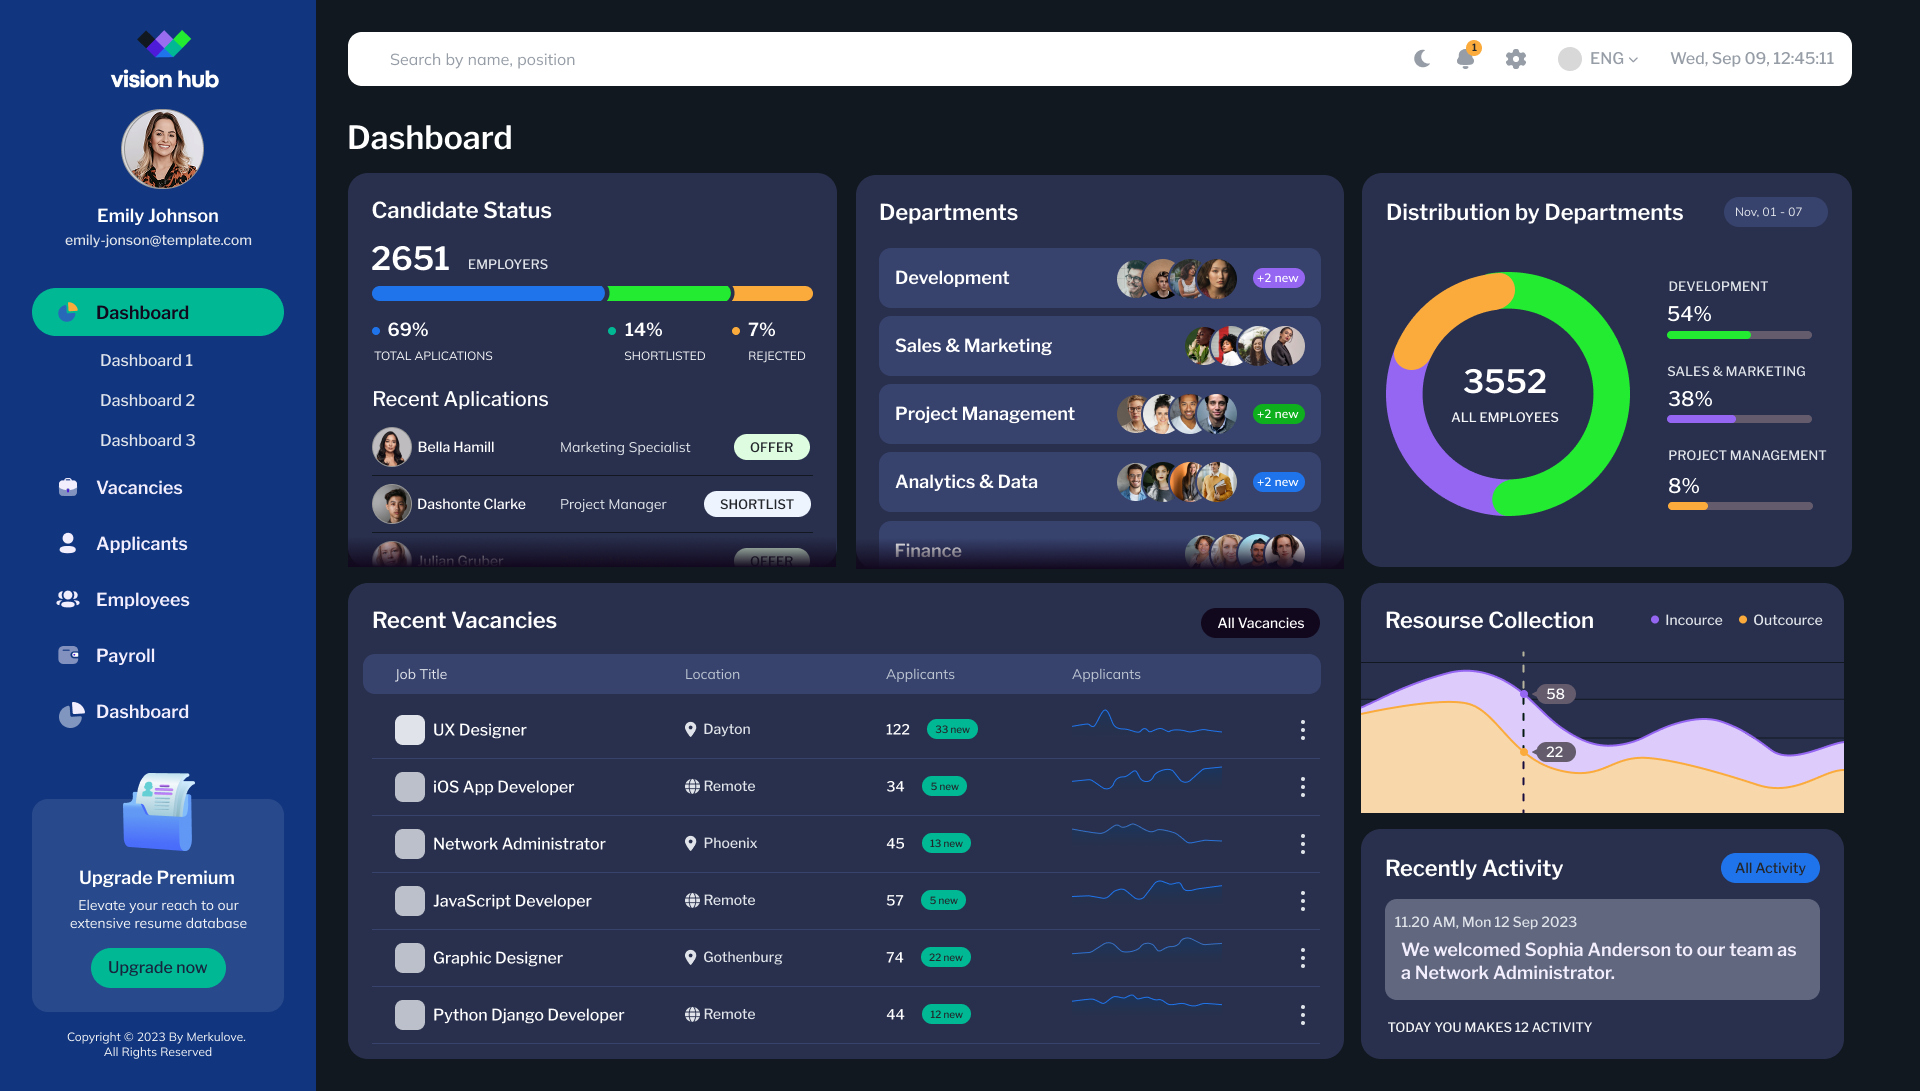The height and width of the screenshot is (1091, 1920).
Task: Click the bottom Dashboard pie chart icon
Action: (x=70, y=713)
